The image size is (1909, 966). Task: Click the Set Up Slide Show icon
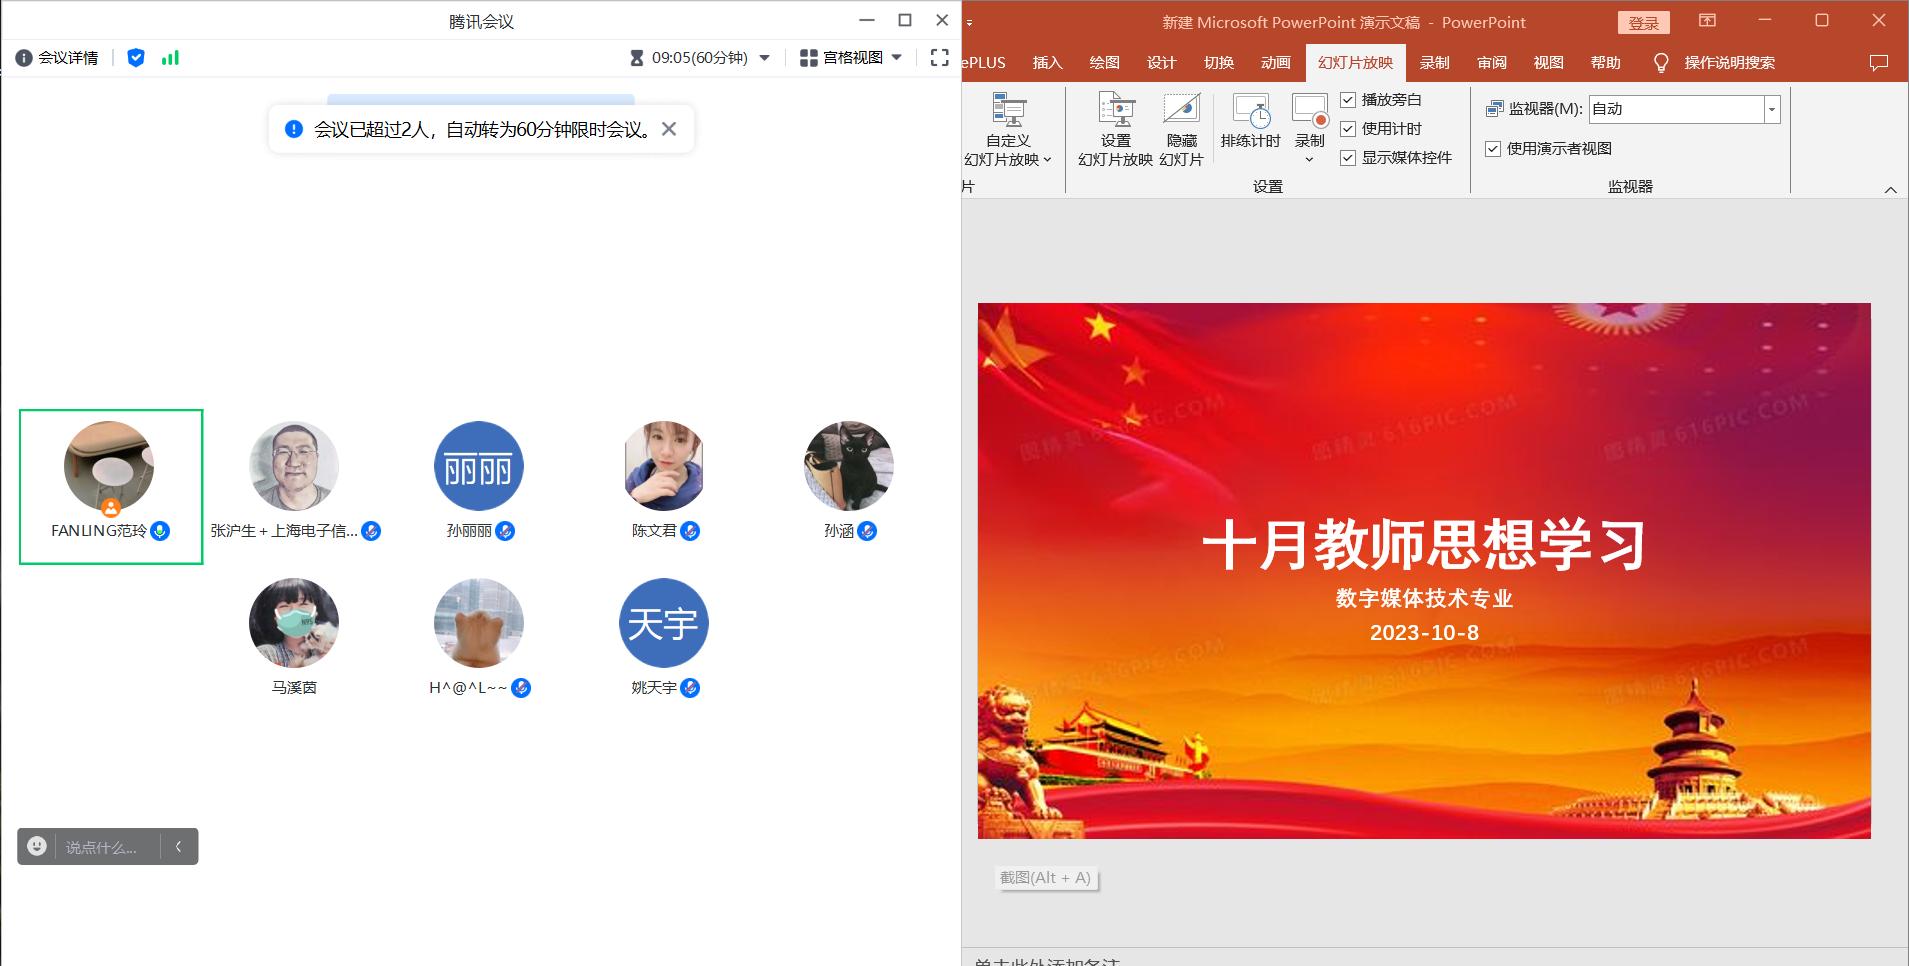tap(1116, 110)
